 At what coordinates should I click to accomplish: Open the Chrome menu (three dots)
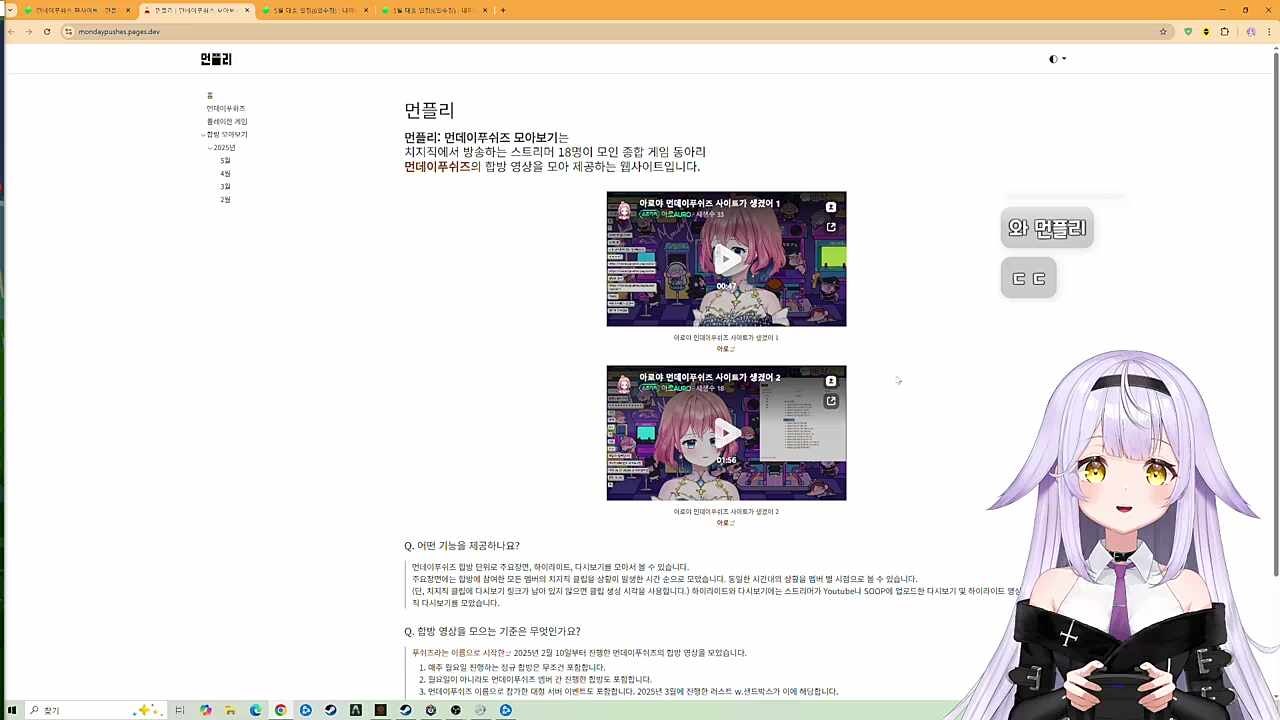1269,32
